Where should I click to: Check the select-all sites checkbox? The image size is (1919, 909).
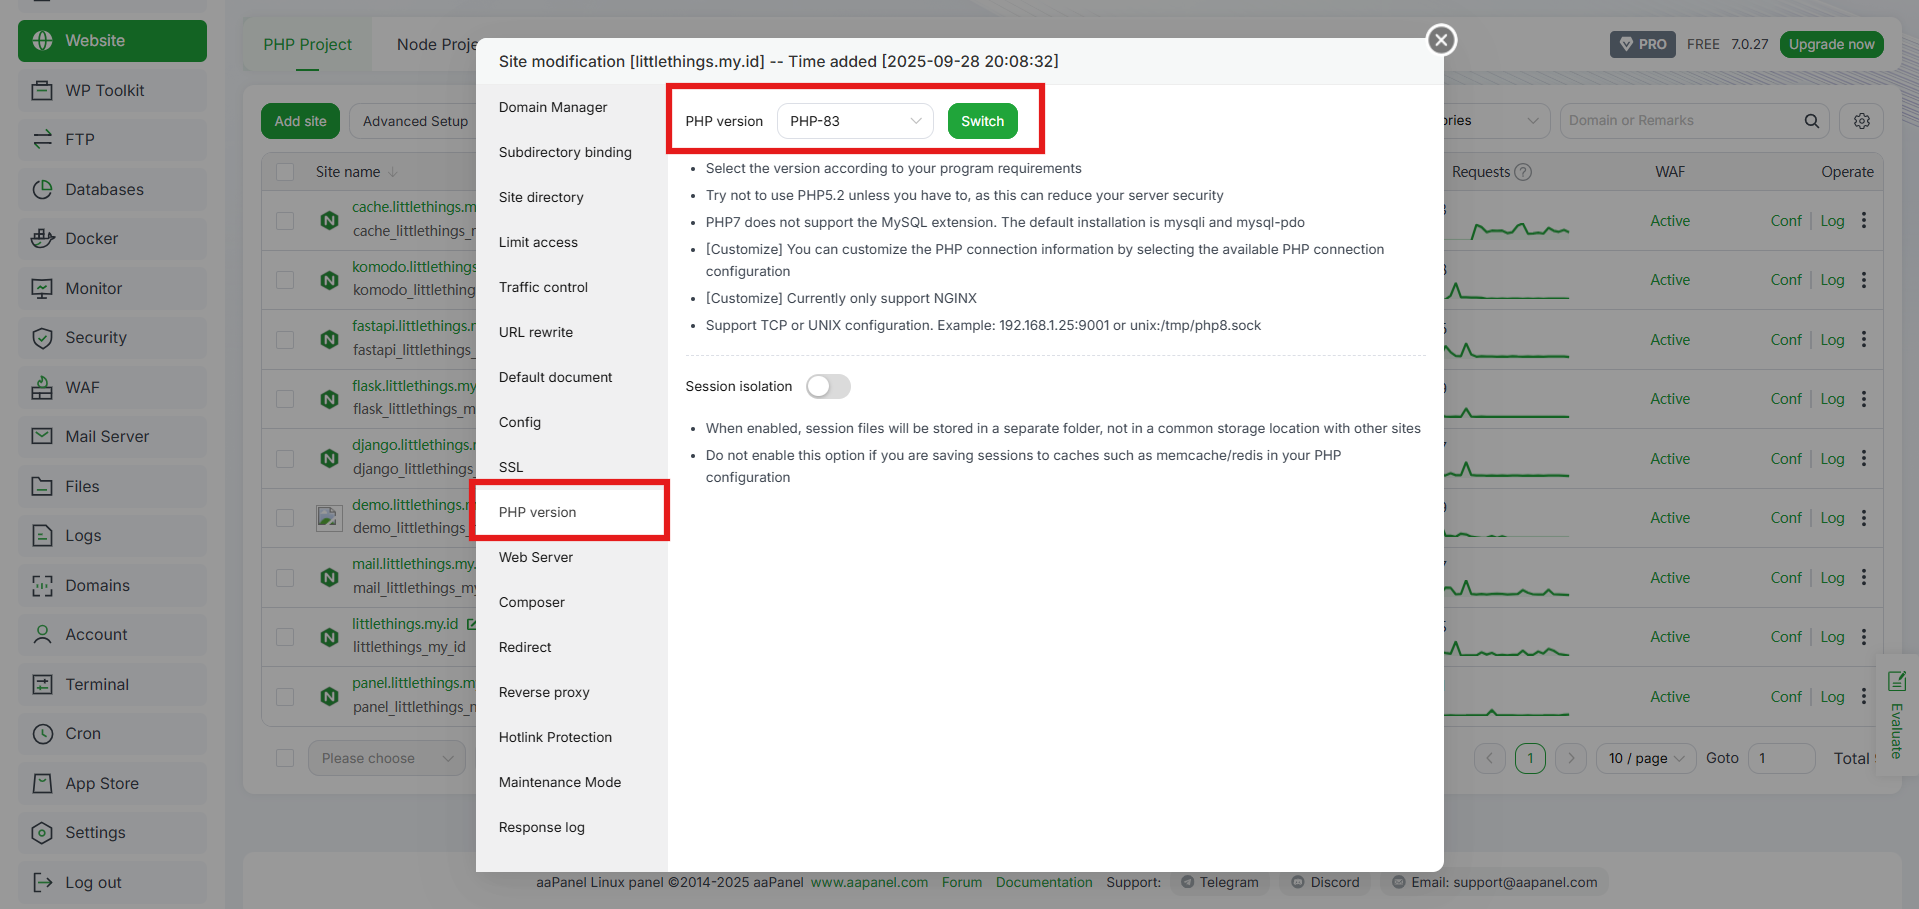(x=285, y=172)
